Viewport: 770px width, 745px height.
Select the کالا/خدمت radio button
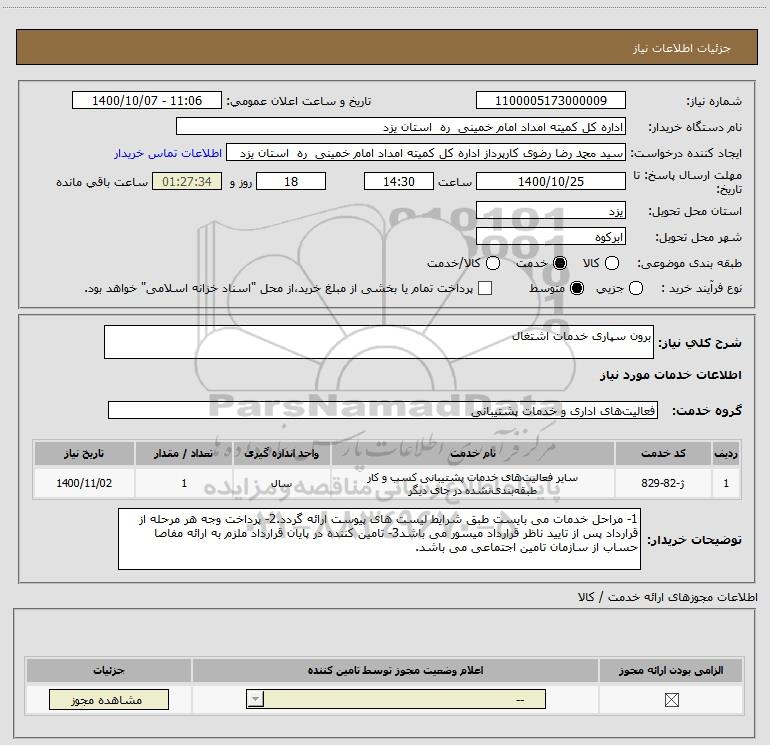tap(493, 264)
